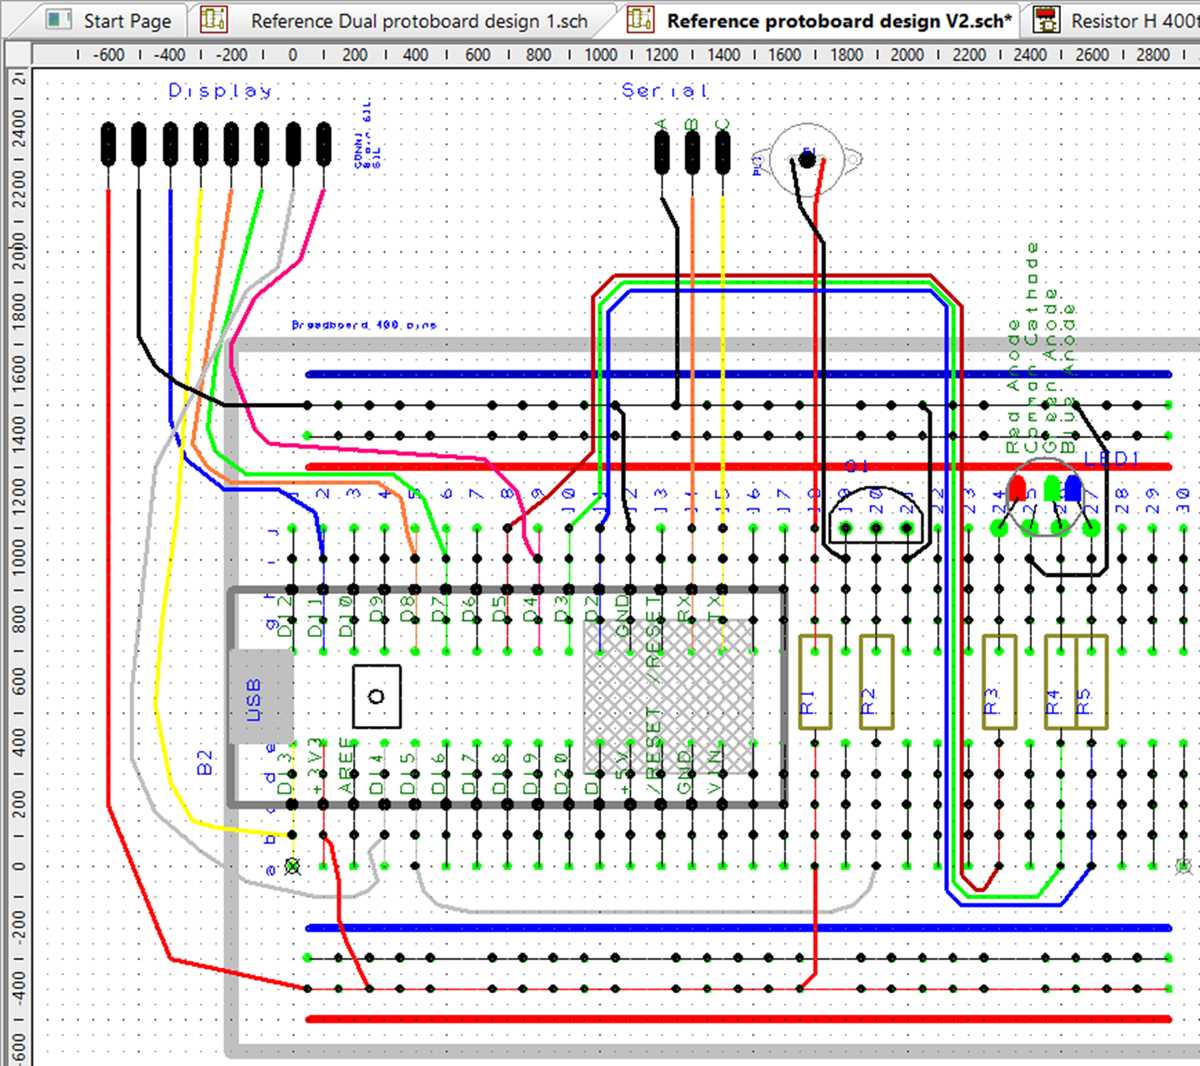Select resistor R5 on the breadboard
This screenshot has height=1066, width=1200.
click(1091, 682)
